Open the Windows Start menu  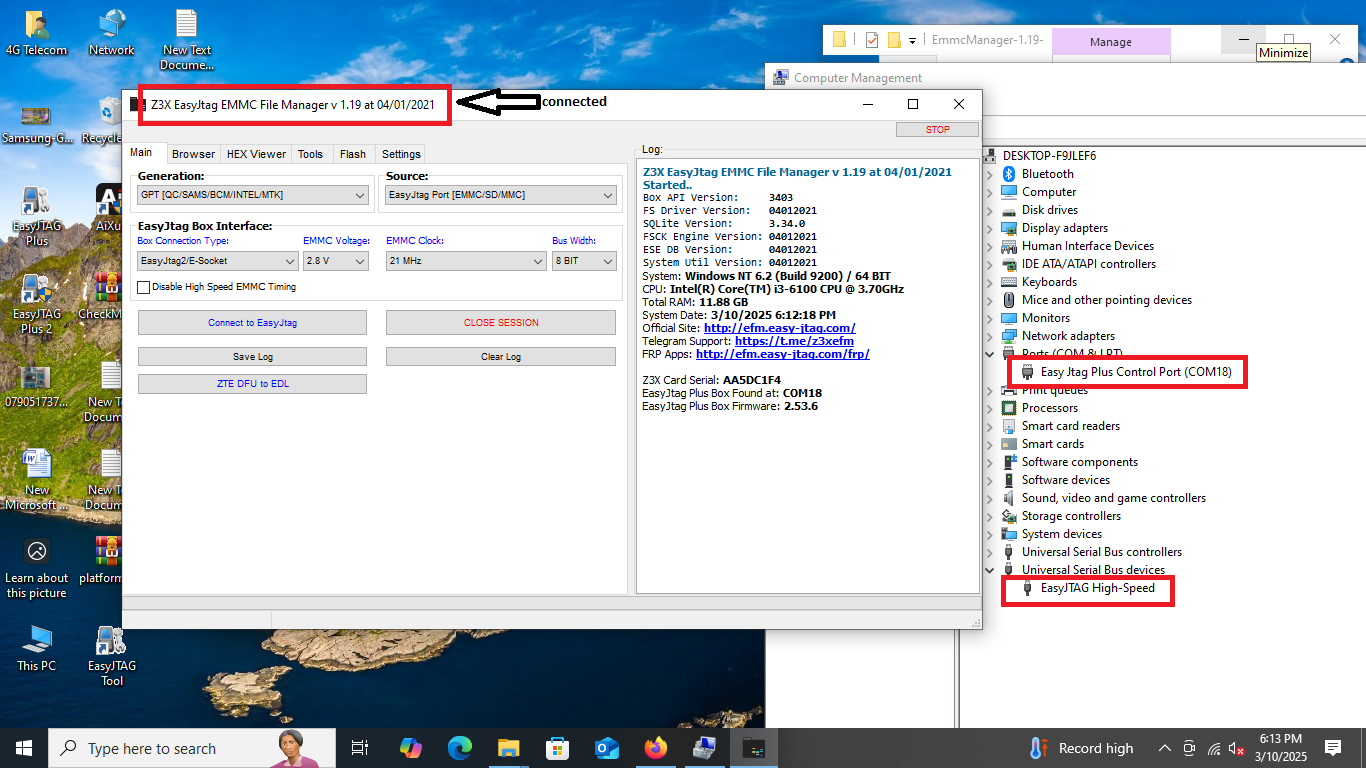[x=24, y=748]
